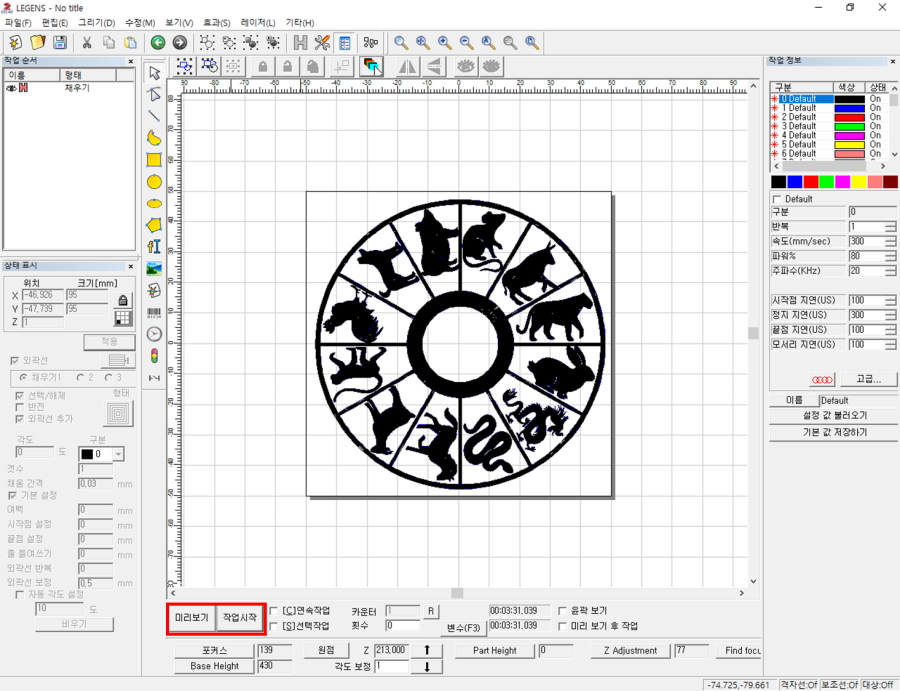Enable the [C]연속작업 checkbox
The image size is (900, 691).
274,611
